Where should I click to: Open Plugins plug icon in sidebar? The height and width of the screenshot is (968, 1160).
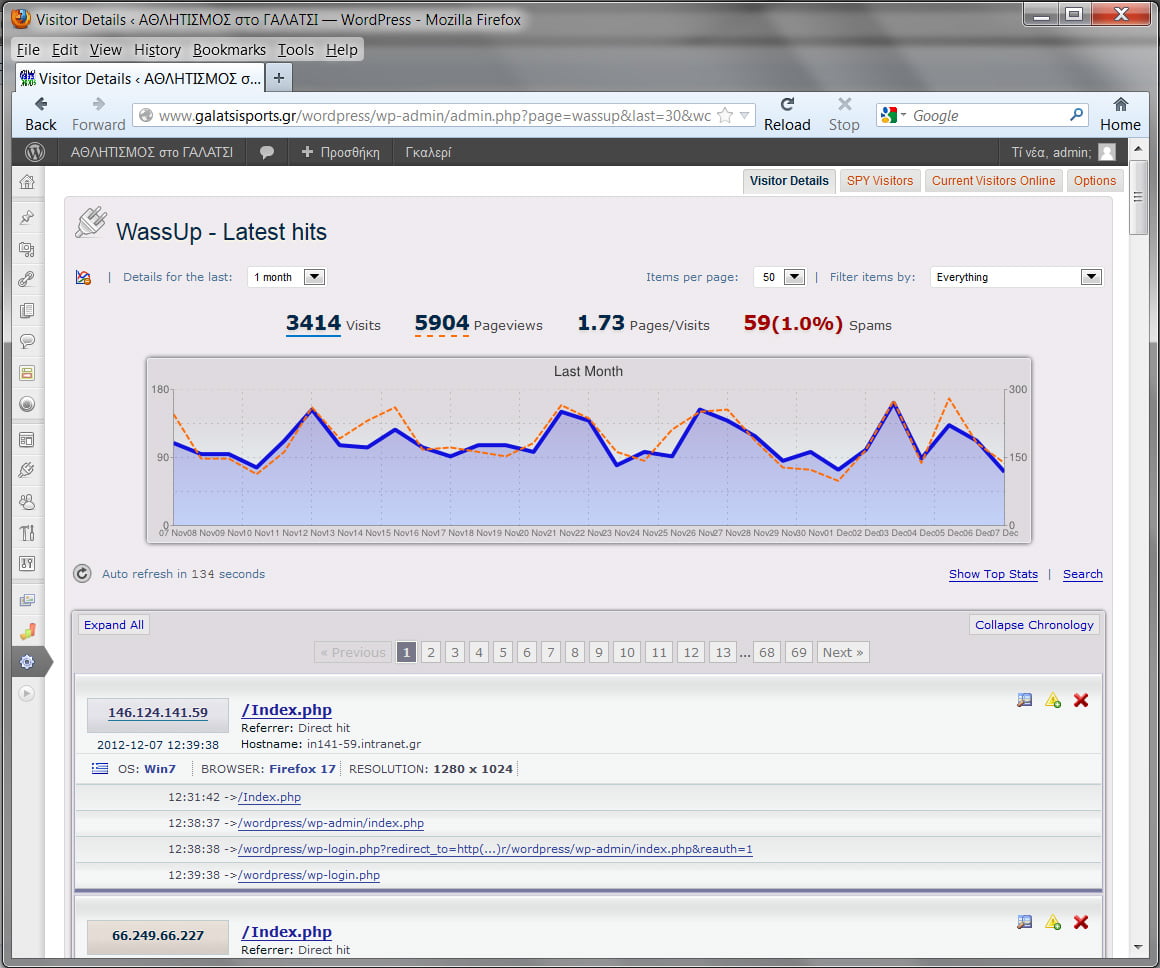[x=27, y=470]
